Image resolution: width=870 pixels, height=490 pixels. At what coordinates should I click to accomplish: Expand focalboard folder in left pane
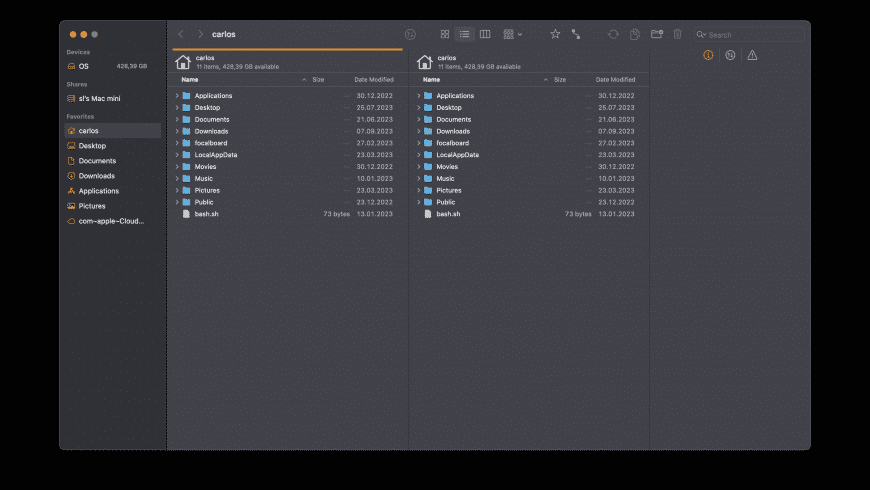(x=177, y=143)
